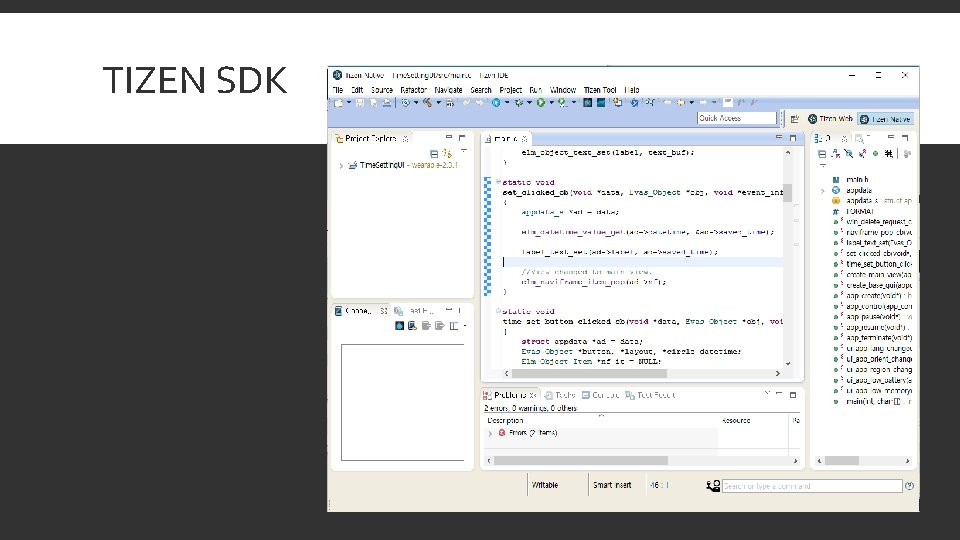This screenshot has width=960, height=540.
Task: Select app_terminate(void*) in Outline
Action: pyautogui.click(x=874, y=338)
